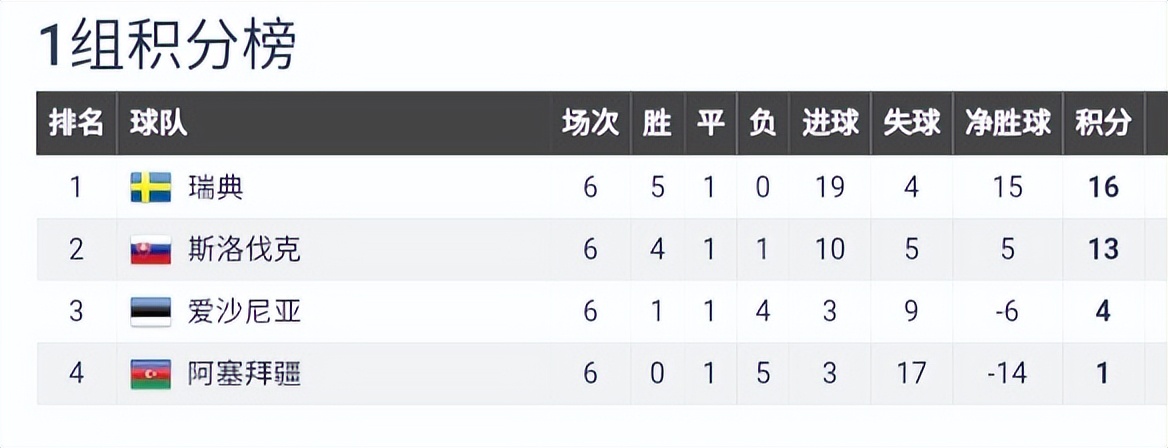1168x448 pixels.
Task: Click Sweden's 16 points value
Action: click(1103, 187)
